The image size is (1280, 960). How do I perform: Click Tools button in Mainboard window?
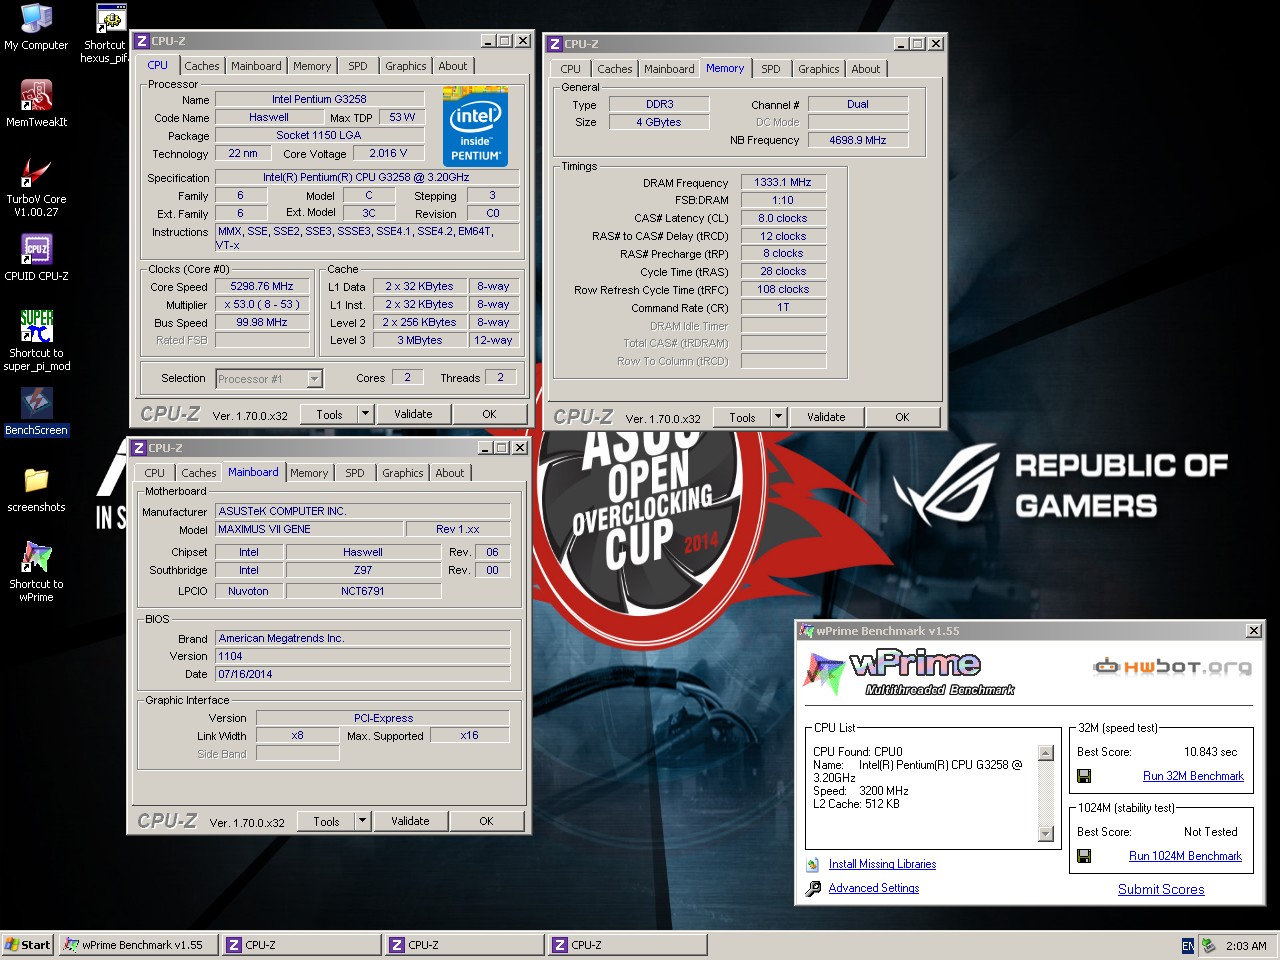[x=326, y=821]
